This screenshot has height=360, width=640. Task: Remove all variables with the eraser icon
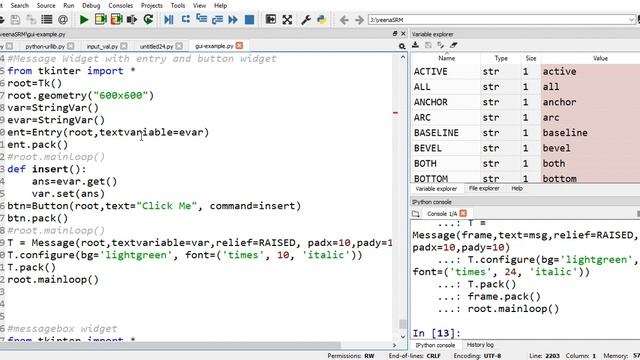click(453, 45)
